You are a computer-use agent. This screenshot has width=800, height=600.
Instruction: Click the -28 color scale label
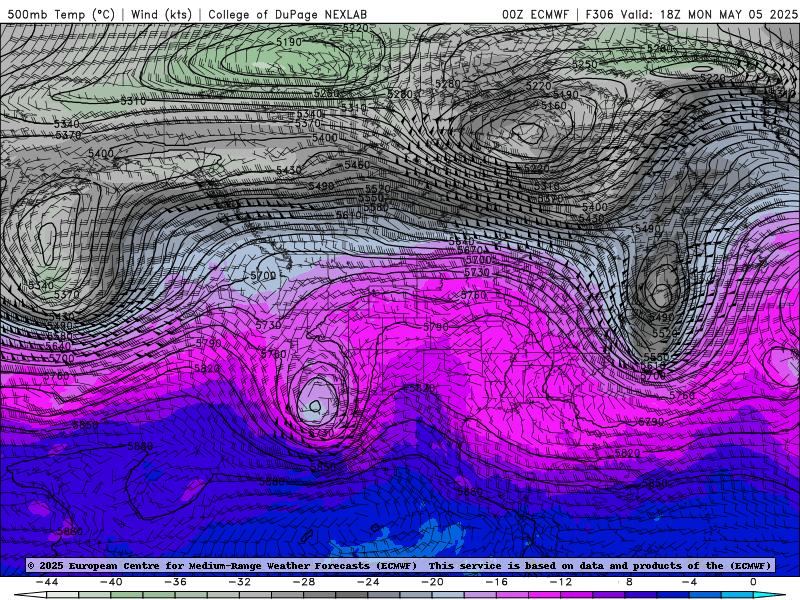(304, 582)
